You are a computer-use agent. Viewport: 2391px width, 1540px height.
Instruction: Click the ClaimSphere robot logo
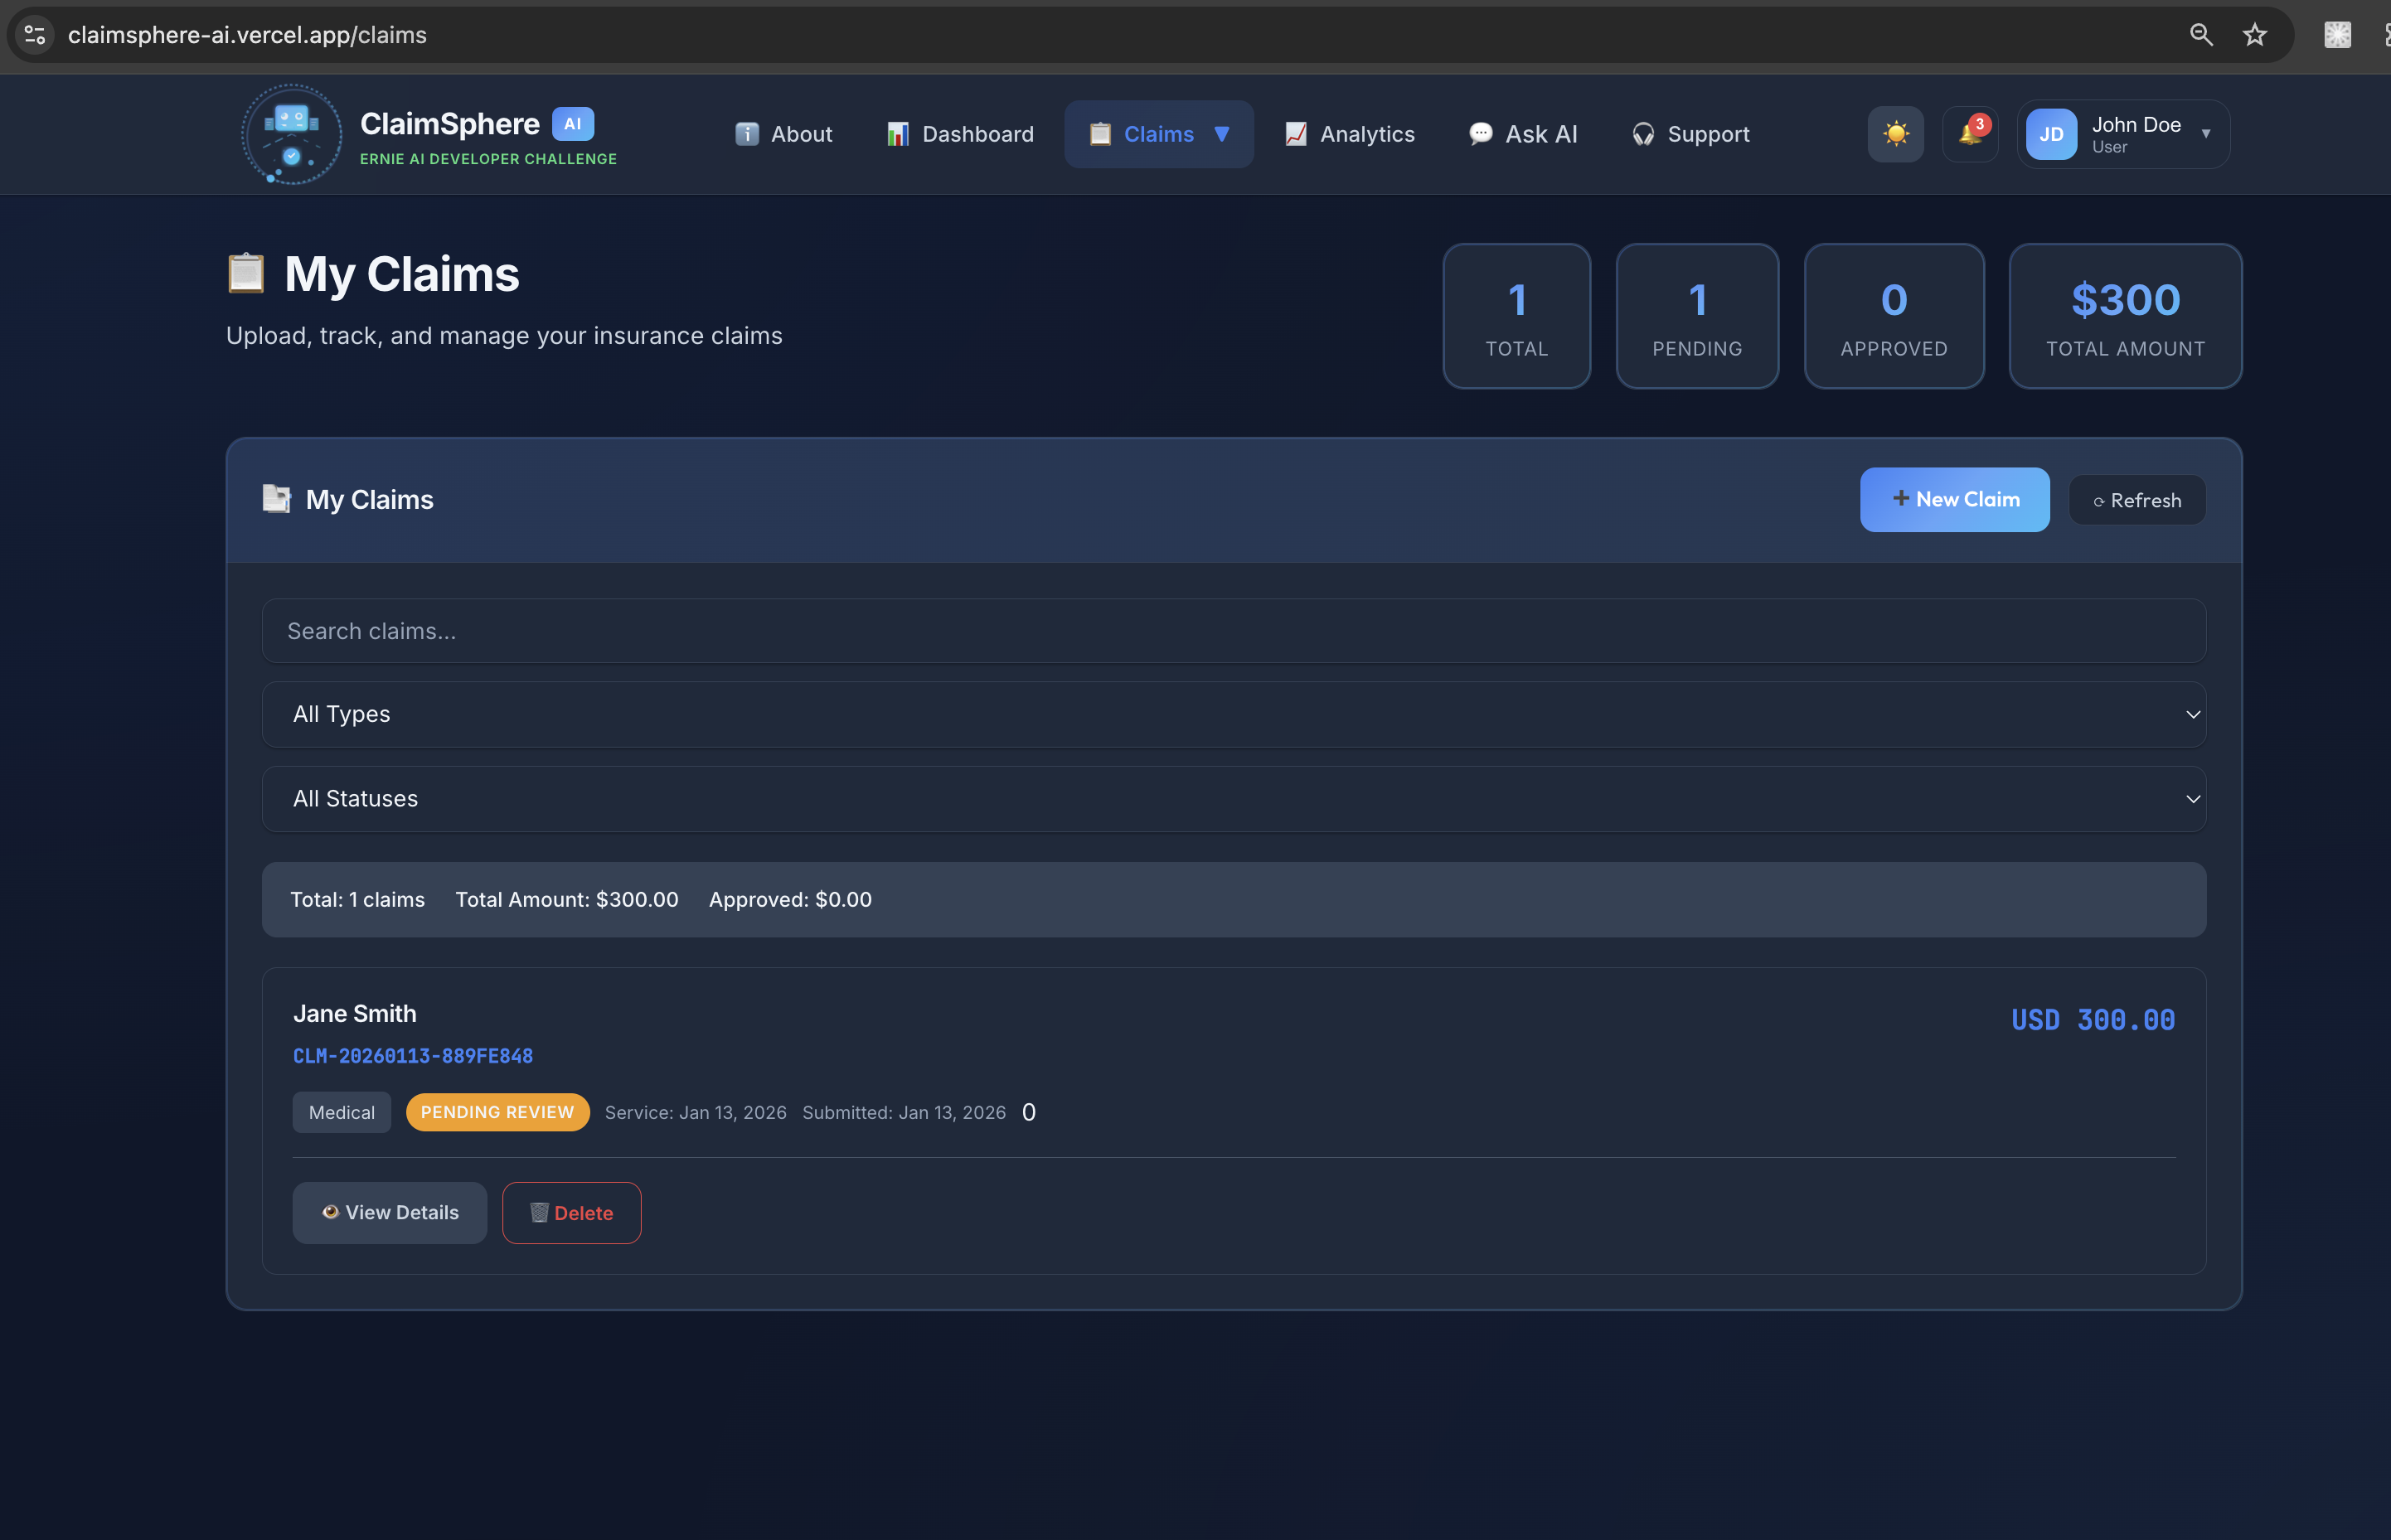291,134
